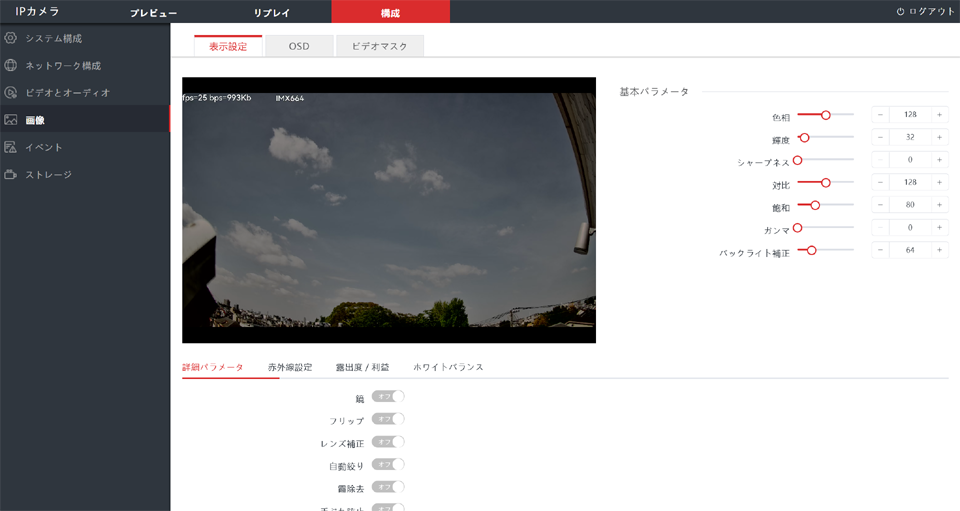Click the ネットワーク構成 globe icon
Image resolution: width=960 pixels, height=511 pixels.
click(11, 65)
